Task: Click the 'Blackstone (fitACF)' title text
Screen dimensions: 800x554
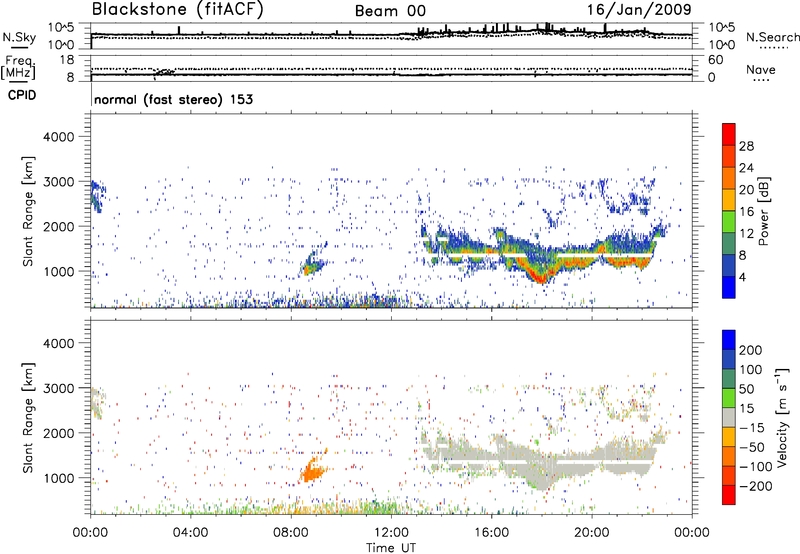Action: (x=177, y=10)
